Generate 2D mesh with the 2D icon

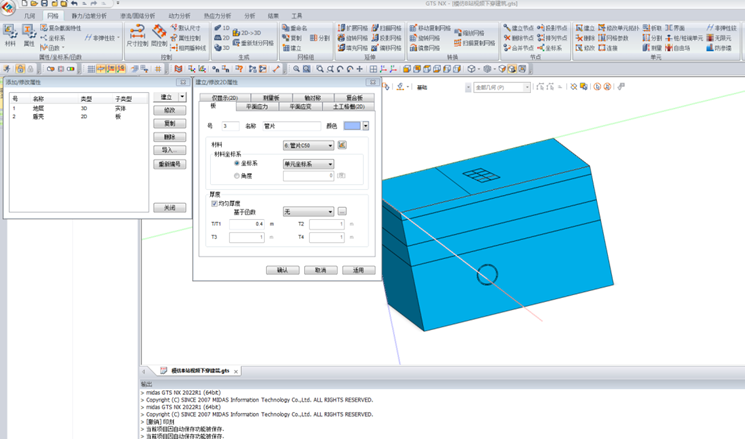(x=222, y=38)
